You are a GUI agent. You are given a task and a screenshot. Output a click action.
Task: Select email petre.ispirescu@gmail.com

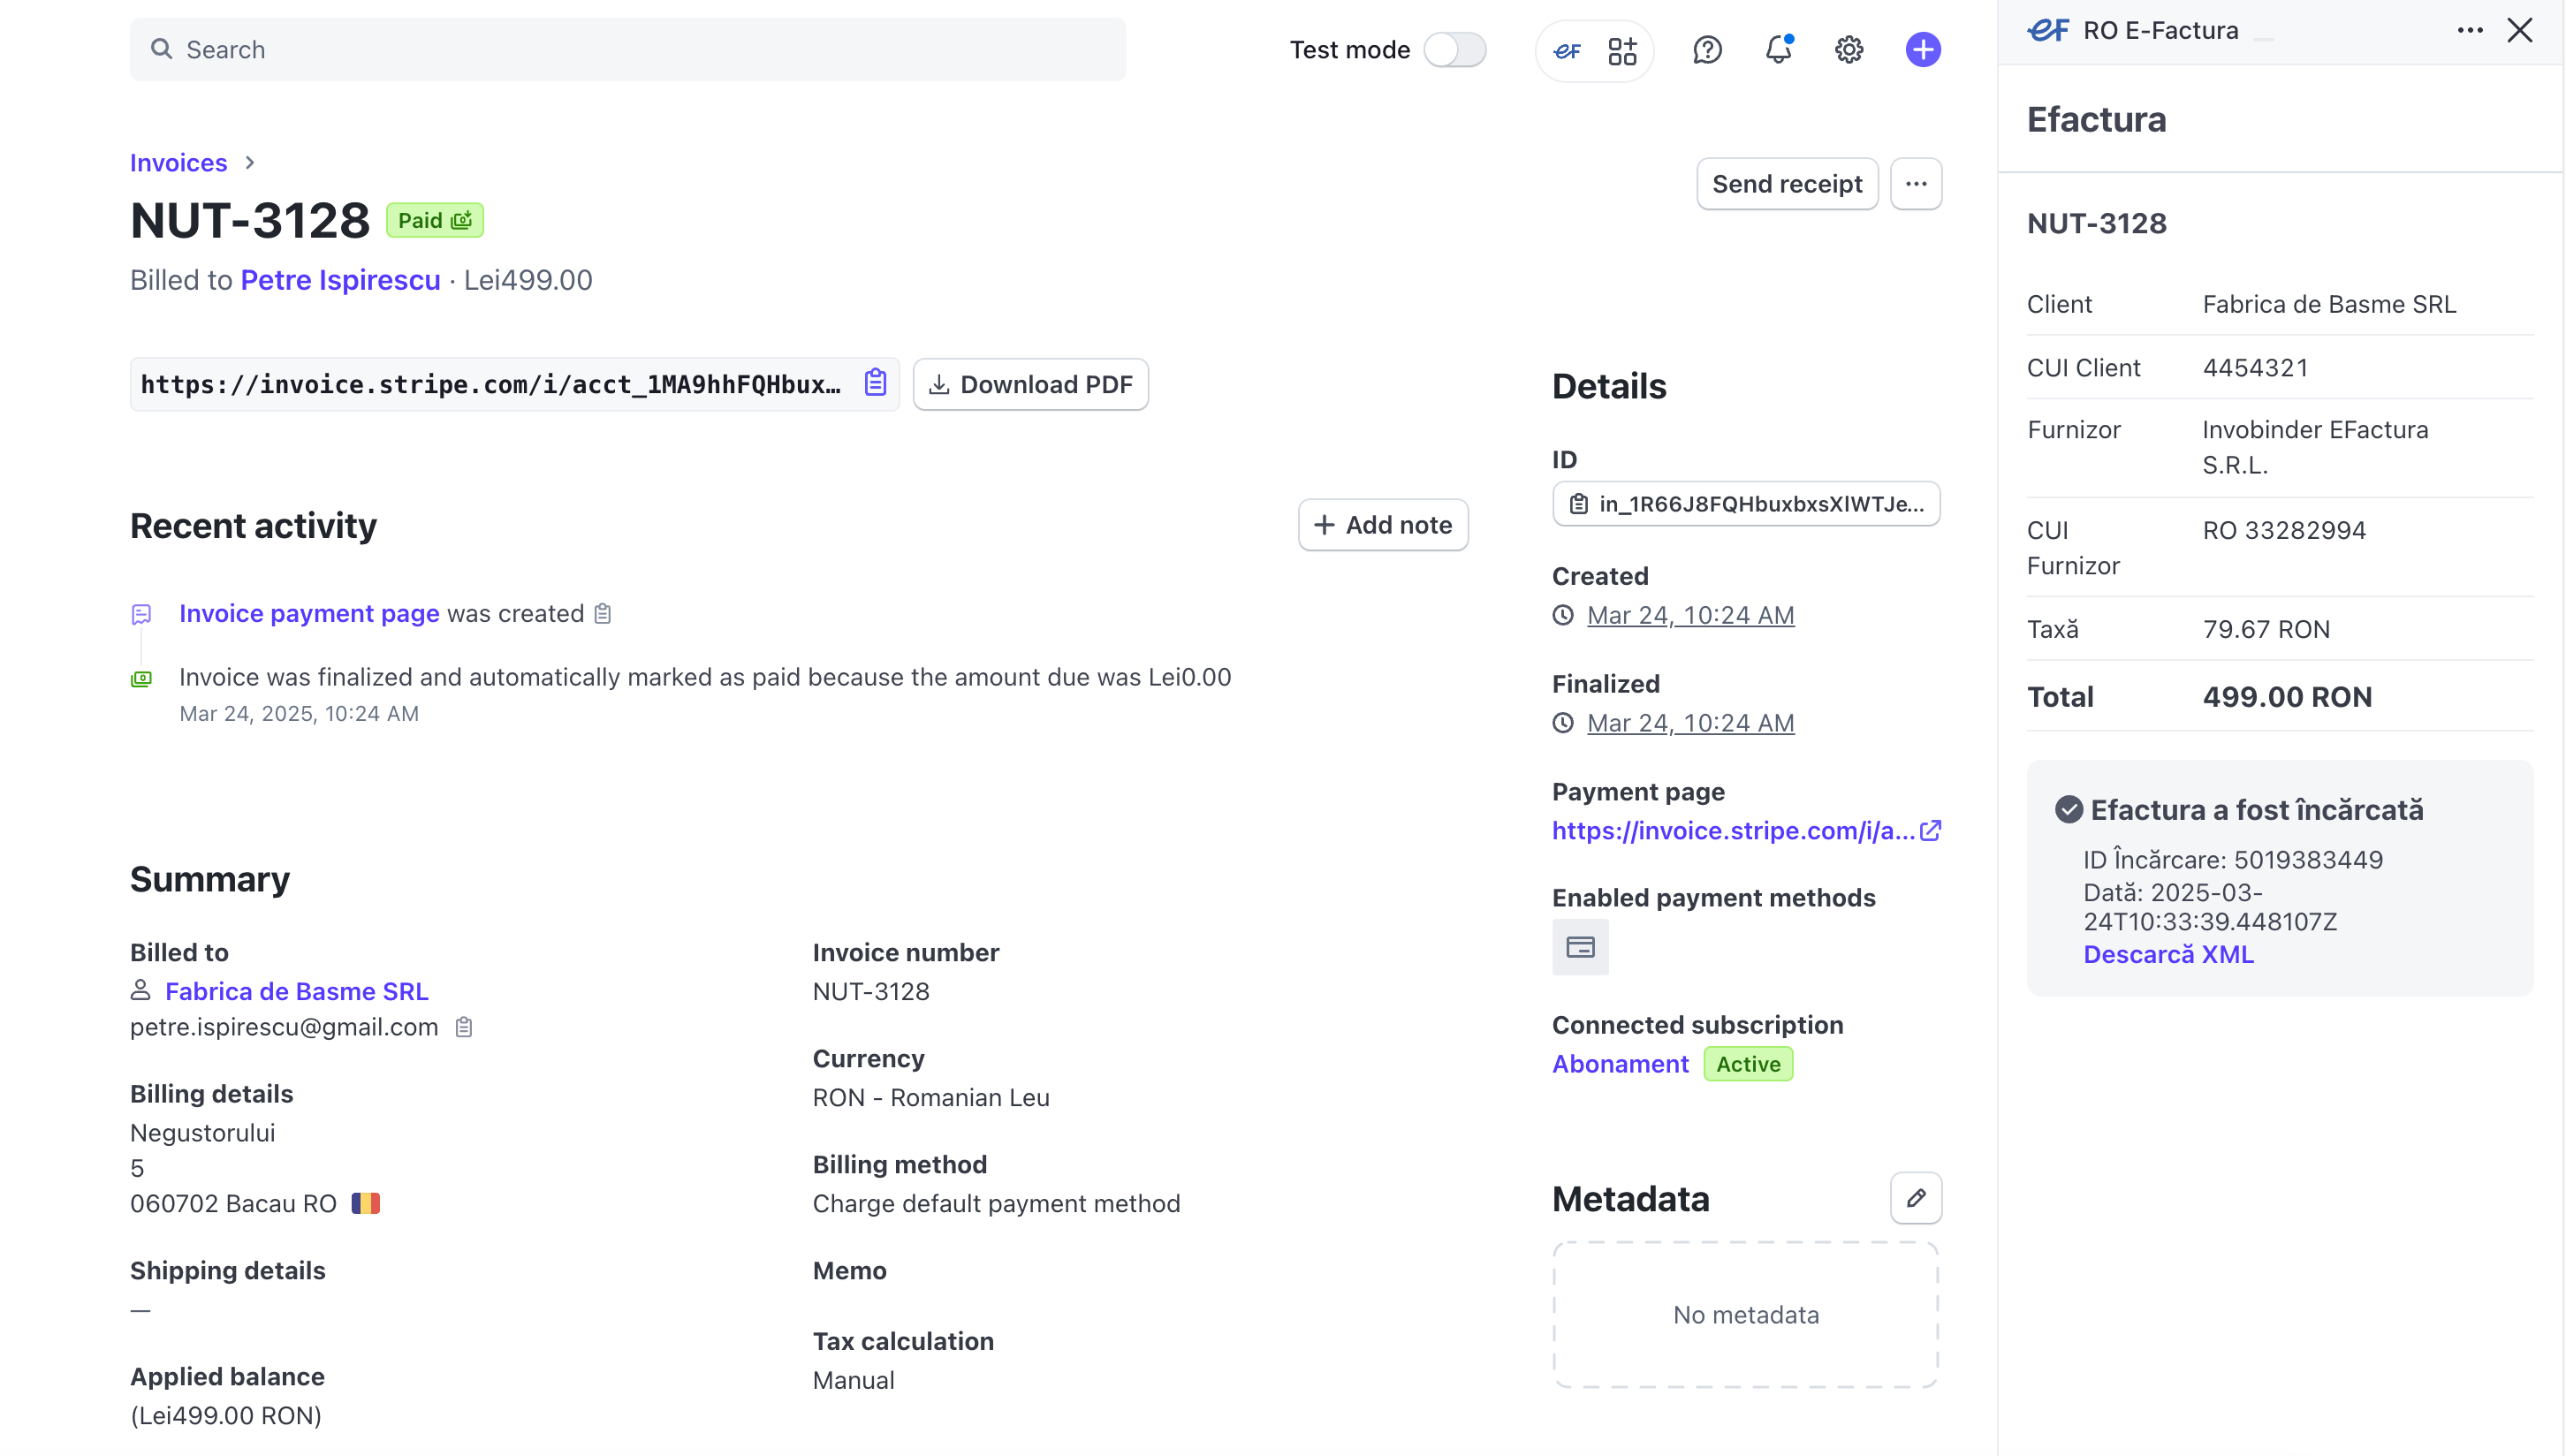(x=284, y=1027)
